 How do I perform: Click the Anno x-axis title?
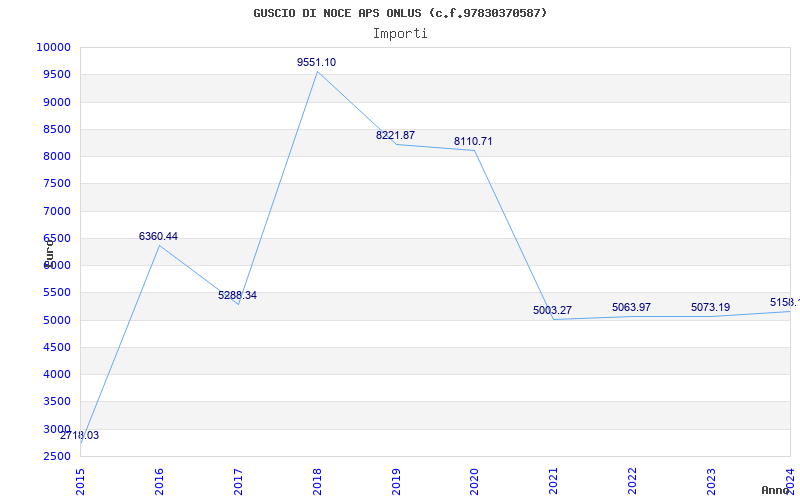pos(775,490)
